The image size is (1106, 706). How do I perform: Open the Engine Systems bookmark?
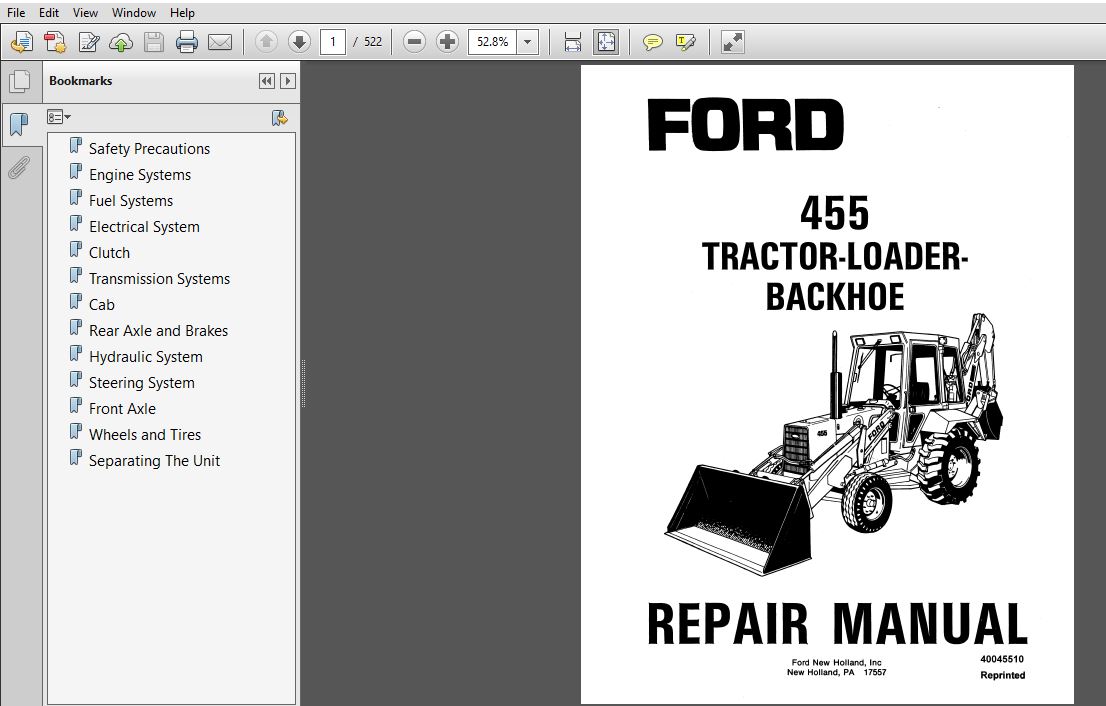pos(140,175)
